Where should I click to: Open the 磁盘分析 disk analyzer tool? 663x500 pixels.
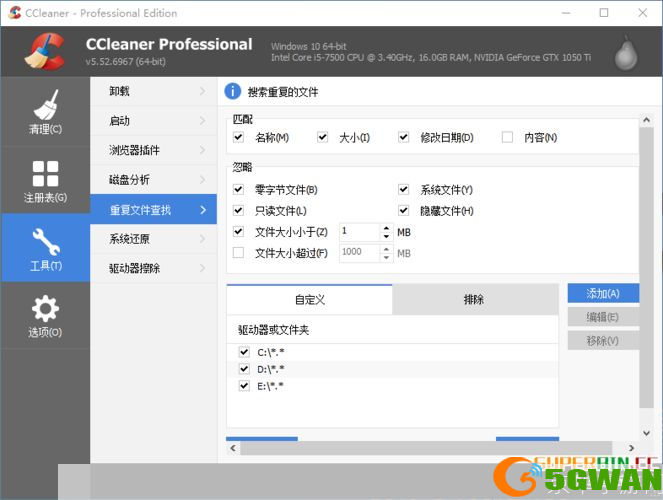pyautogui.click(x=153, y=180)
